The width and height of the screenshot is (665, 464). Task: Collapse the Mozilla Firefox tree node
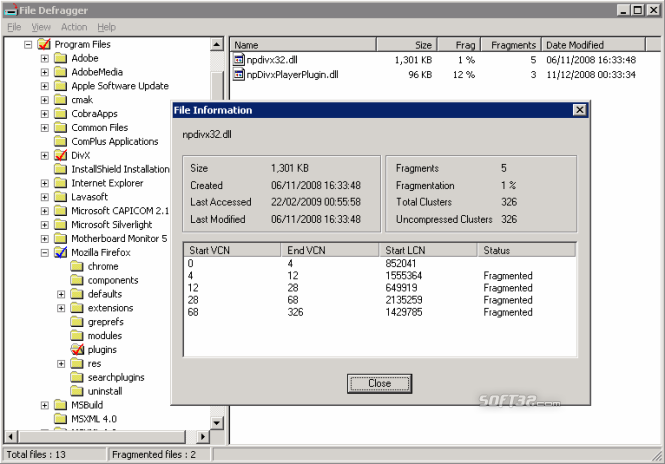[45, 253]
